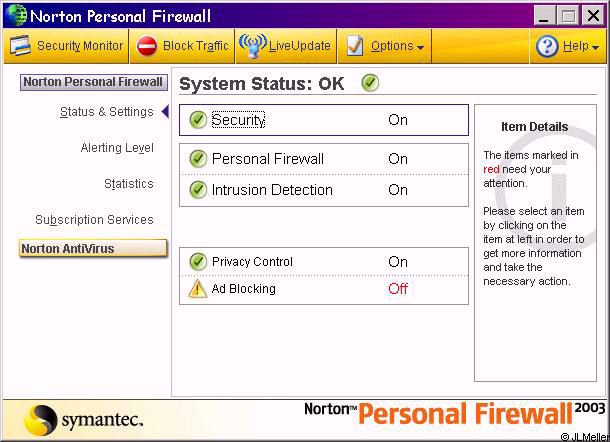Image resolution: width=610 pixels, height=442 pixels.
Task: Click the blue Help question mark icon
Action: click(547, 46)
